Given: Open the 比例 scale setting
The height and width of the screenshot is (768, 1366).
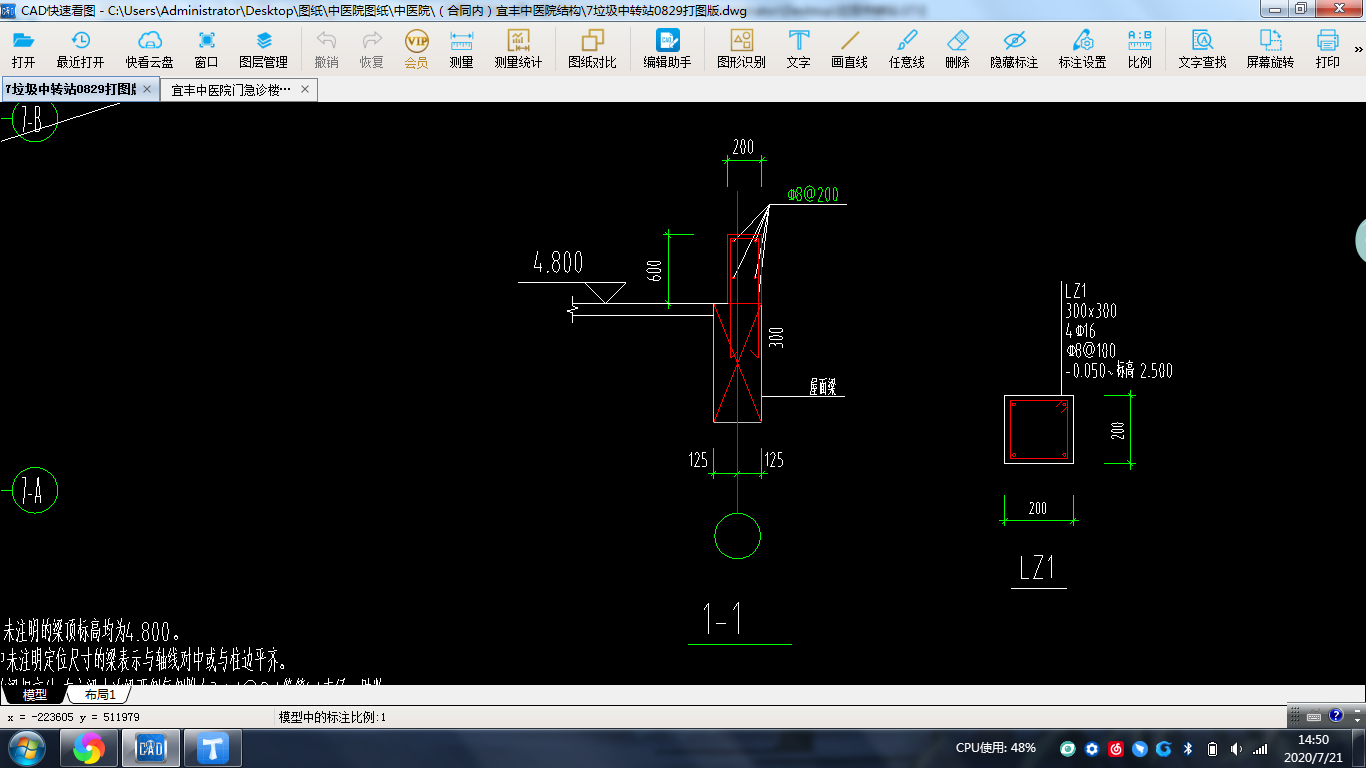Looking at the screenshot, I should pos(1140,49).
